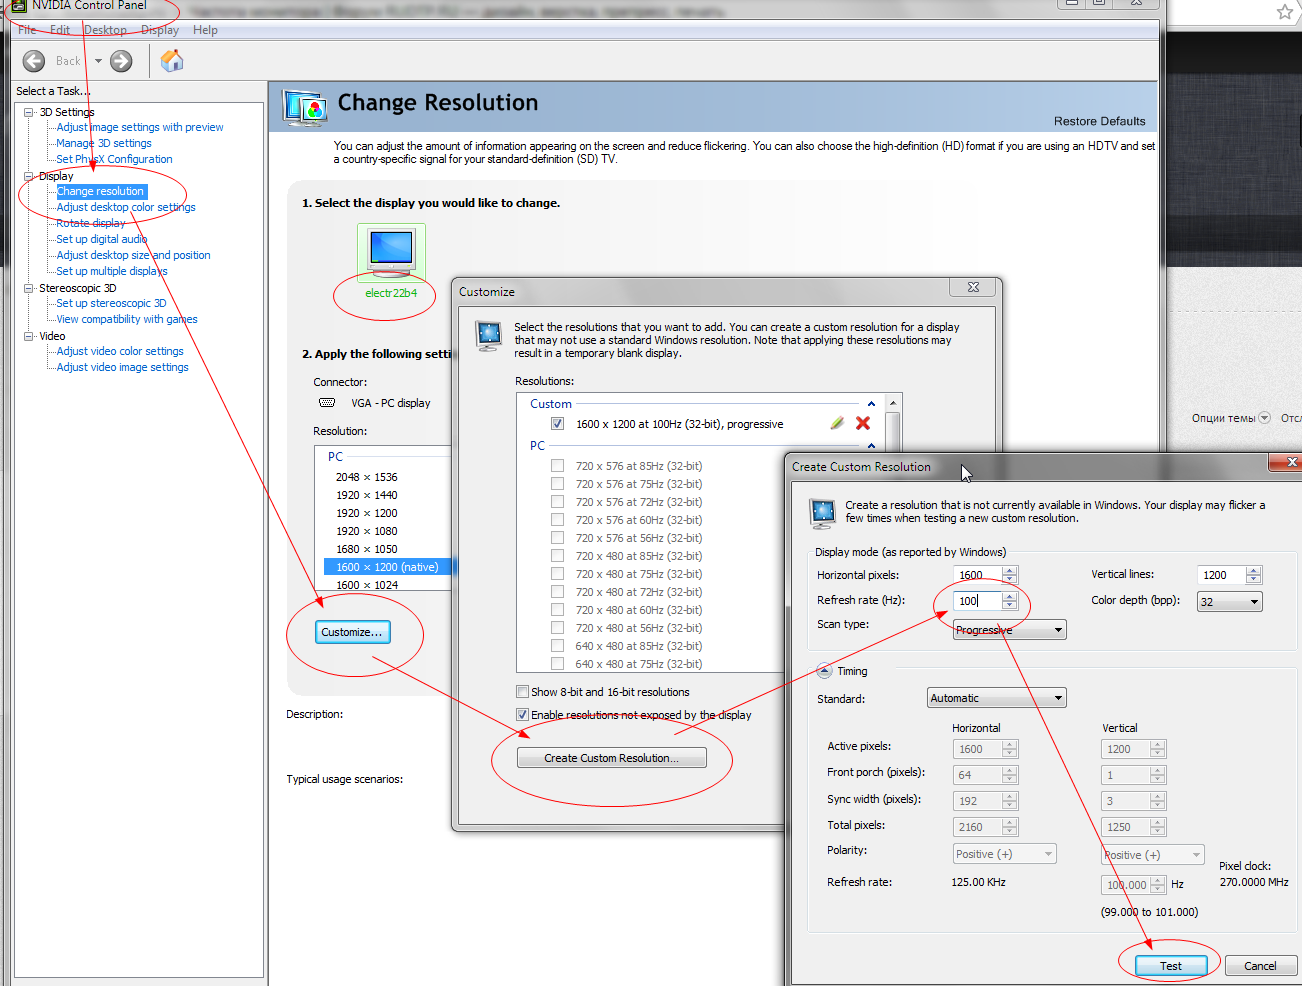Open the Display menu

click(160, 30)
